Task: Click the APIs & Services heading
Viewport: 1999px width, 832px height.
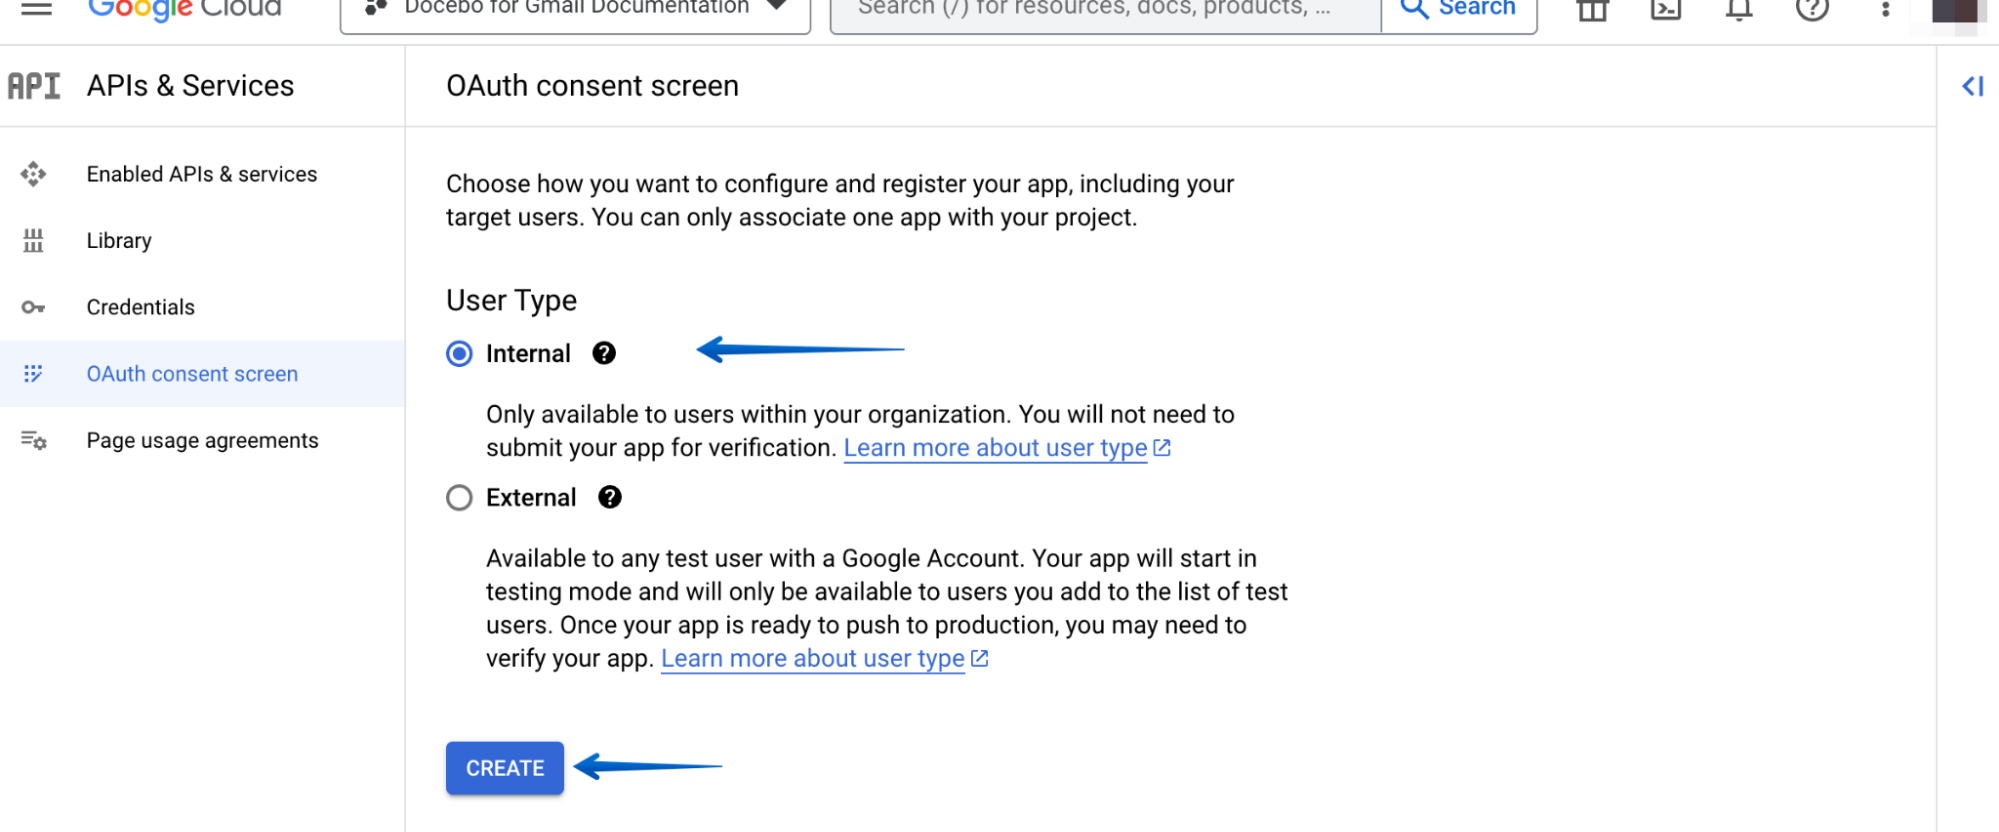Action: [x=190, y=86]
